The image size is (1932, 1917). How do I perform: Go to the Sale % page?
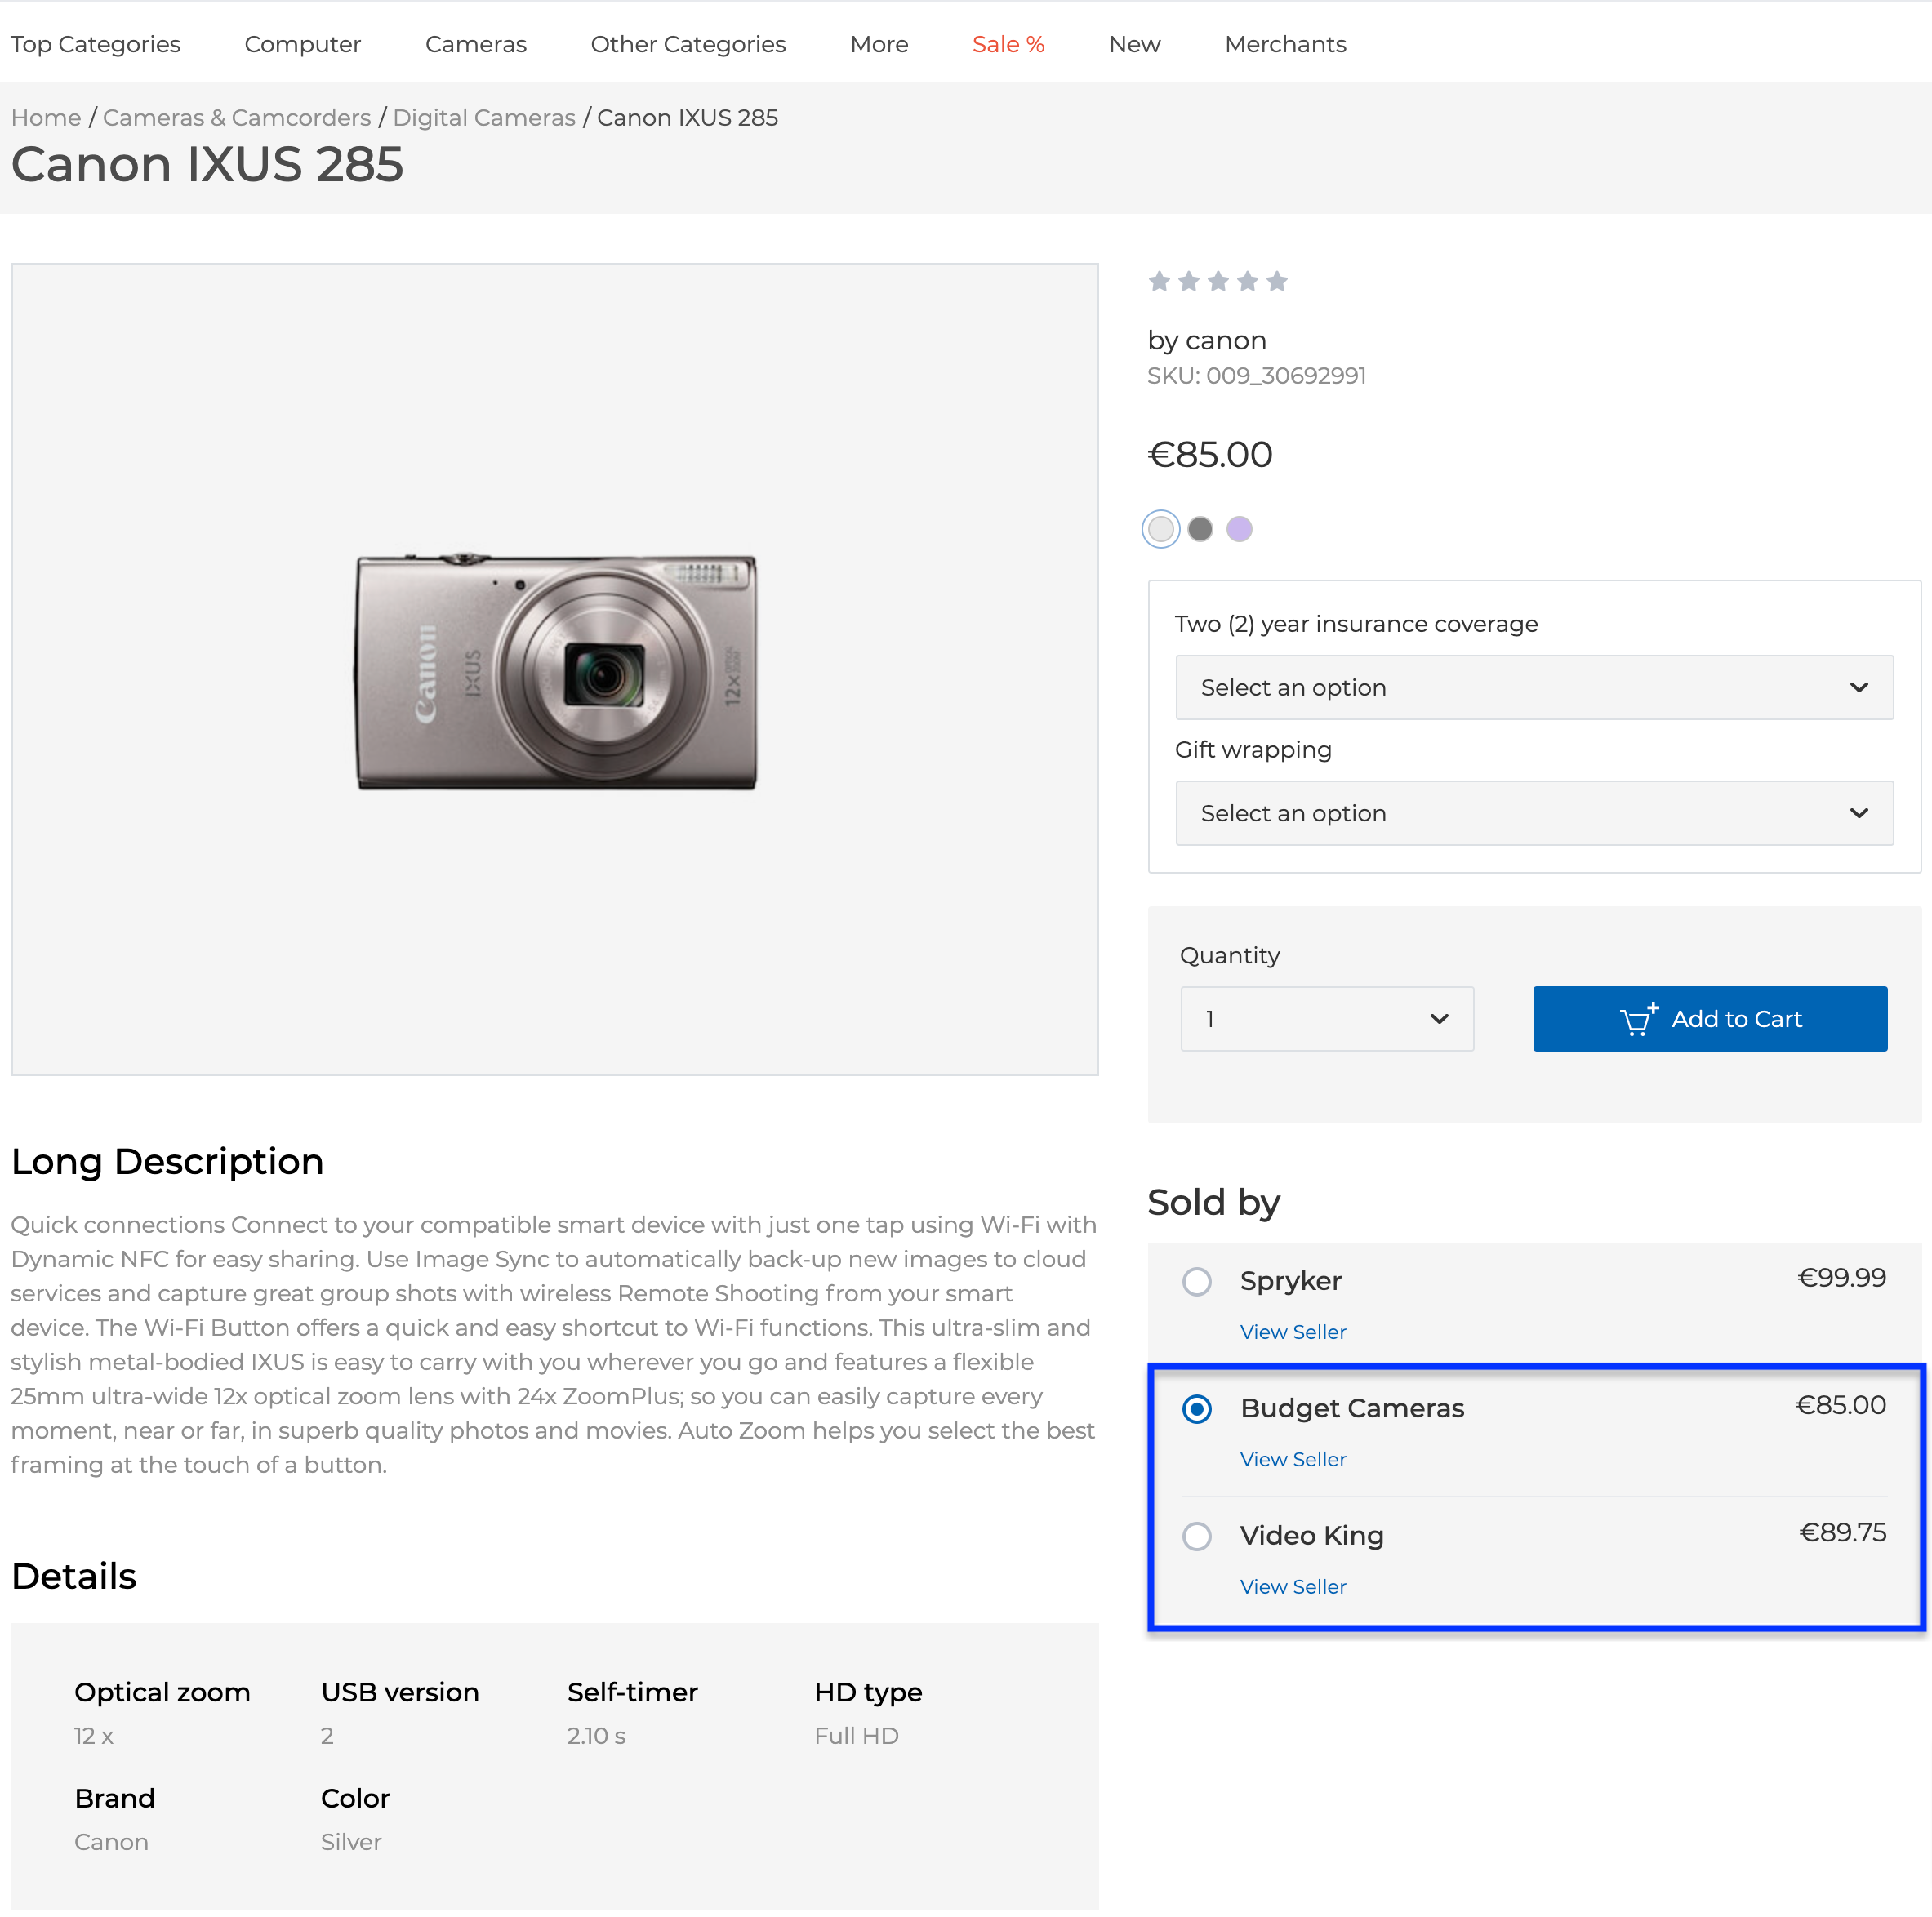pos(1008,44)
